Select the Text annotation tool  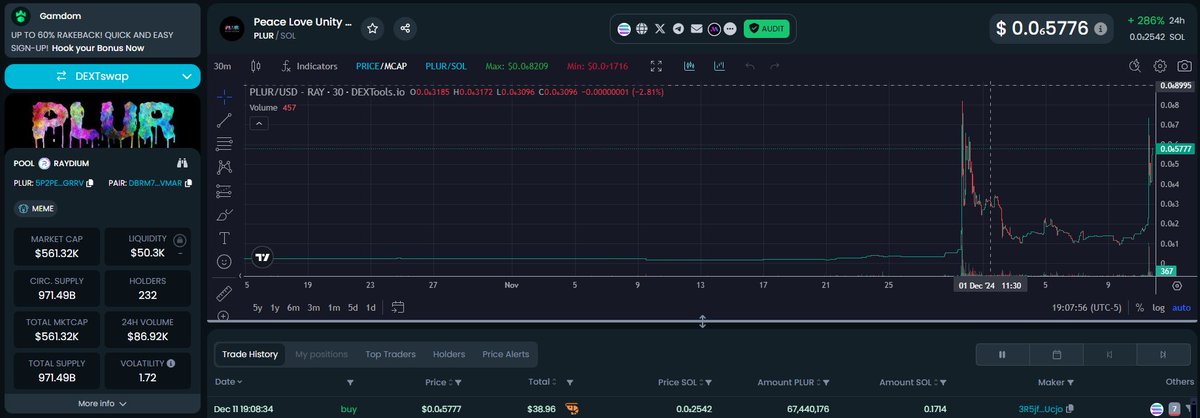(224, 238)
